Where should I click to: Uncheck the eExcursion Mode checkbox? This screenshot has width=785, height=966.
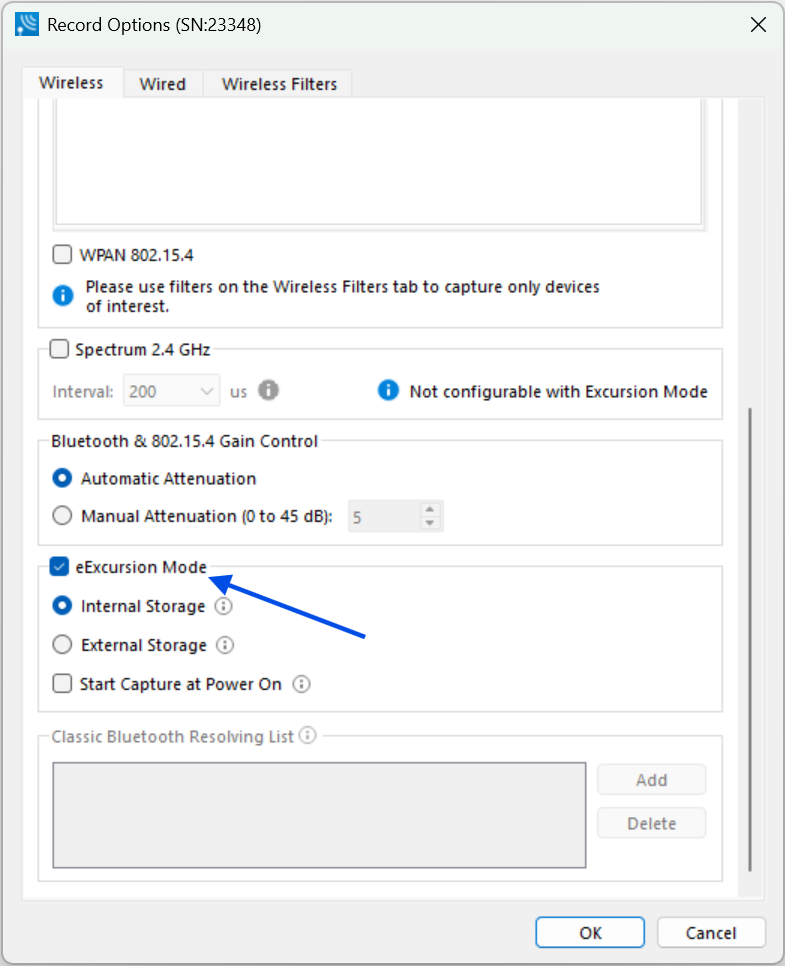pos(59,566)
